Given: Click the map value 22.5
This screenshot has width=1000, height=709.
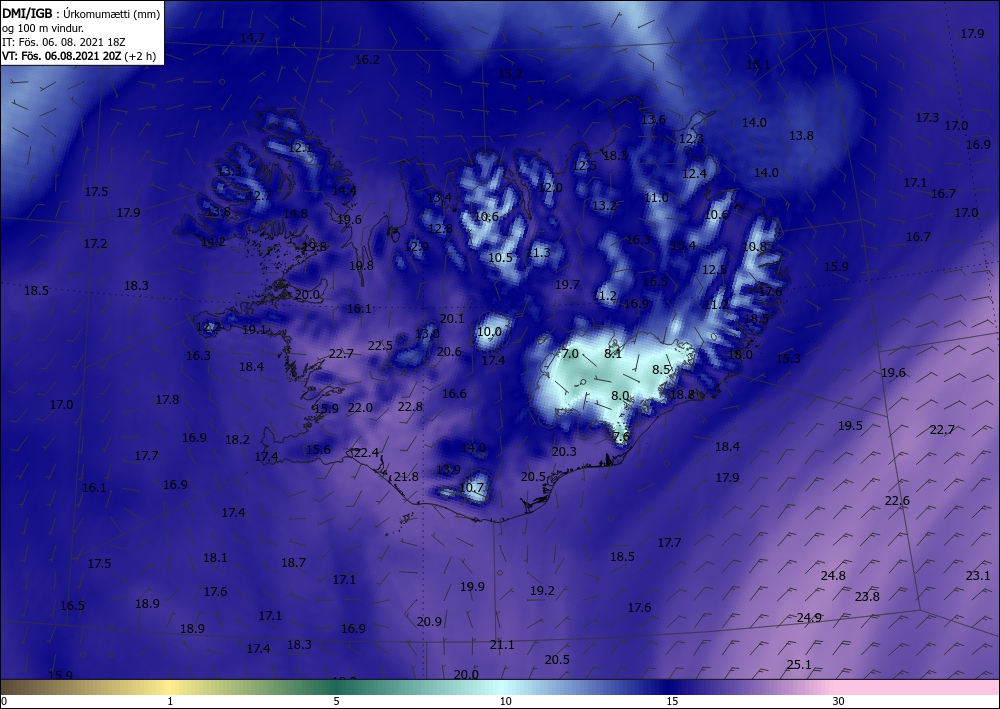Looking at the screenshot, I should [380, 346].
